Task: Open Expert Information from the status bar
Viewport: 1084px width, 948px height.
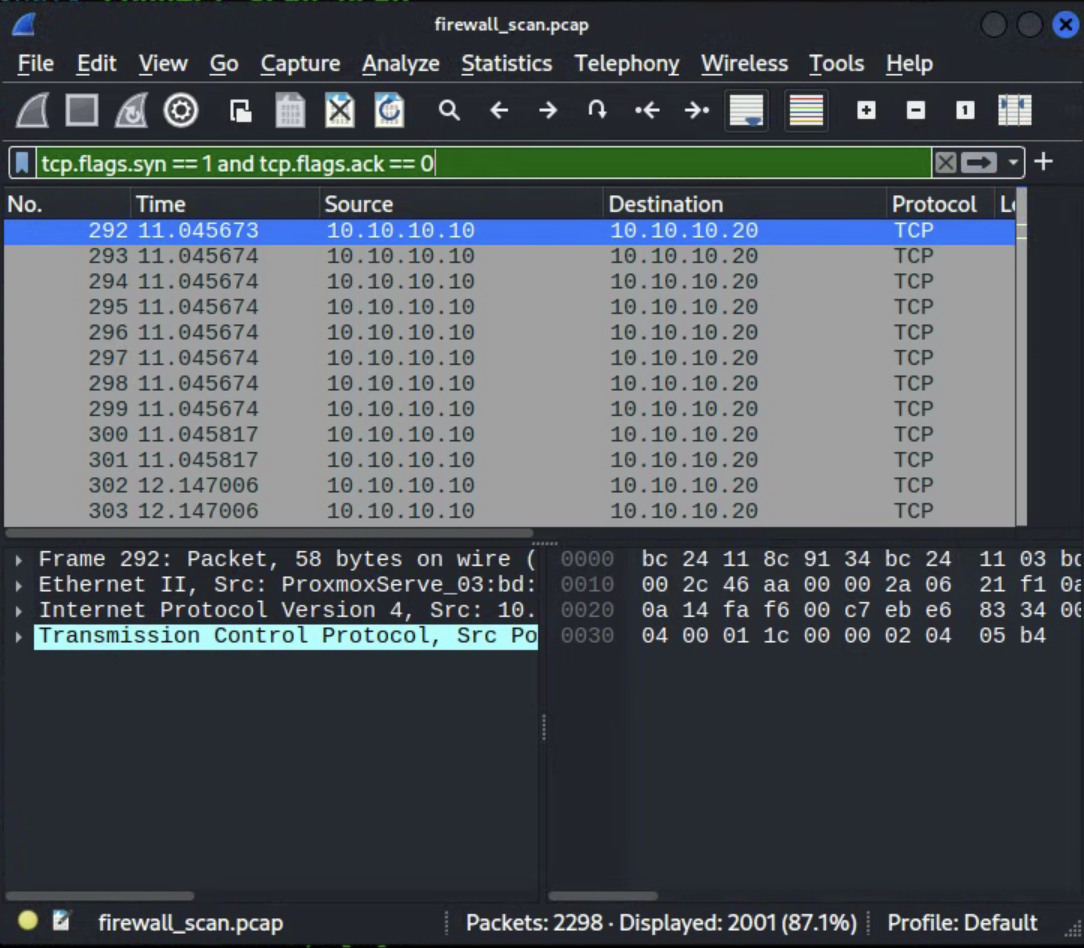Action: [x=28, y=921]
